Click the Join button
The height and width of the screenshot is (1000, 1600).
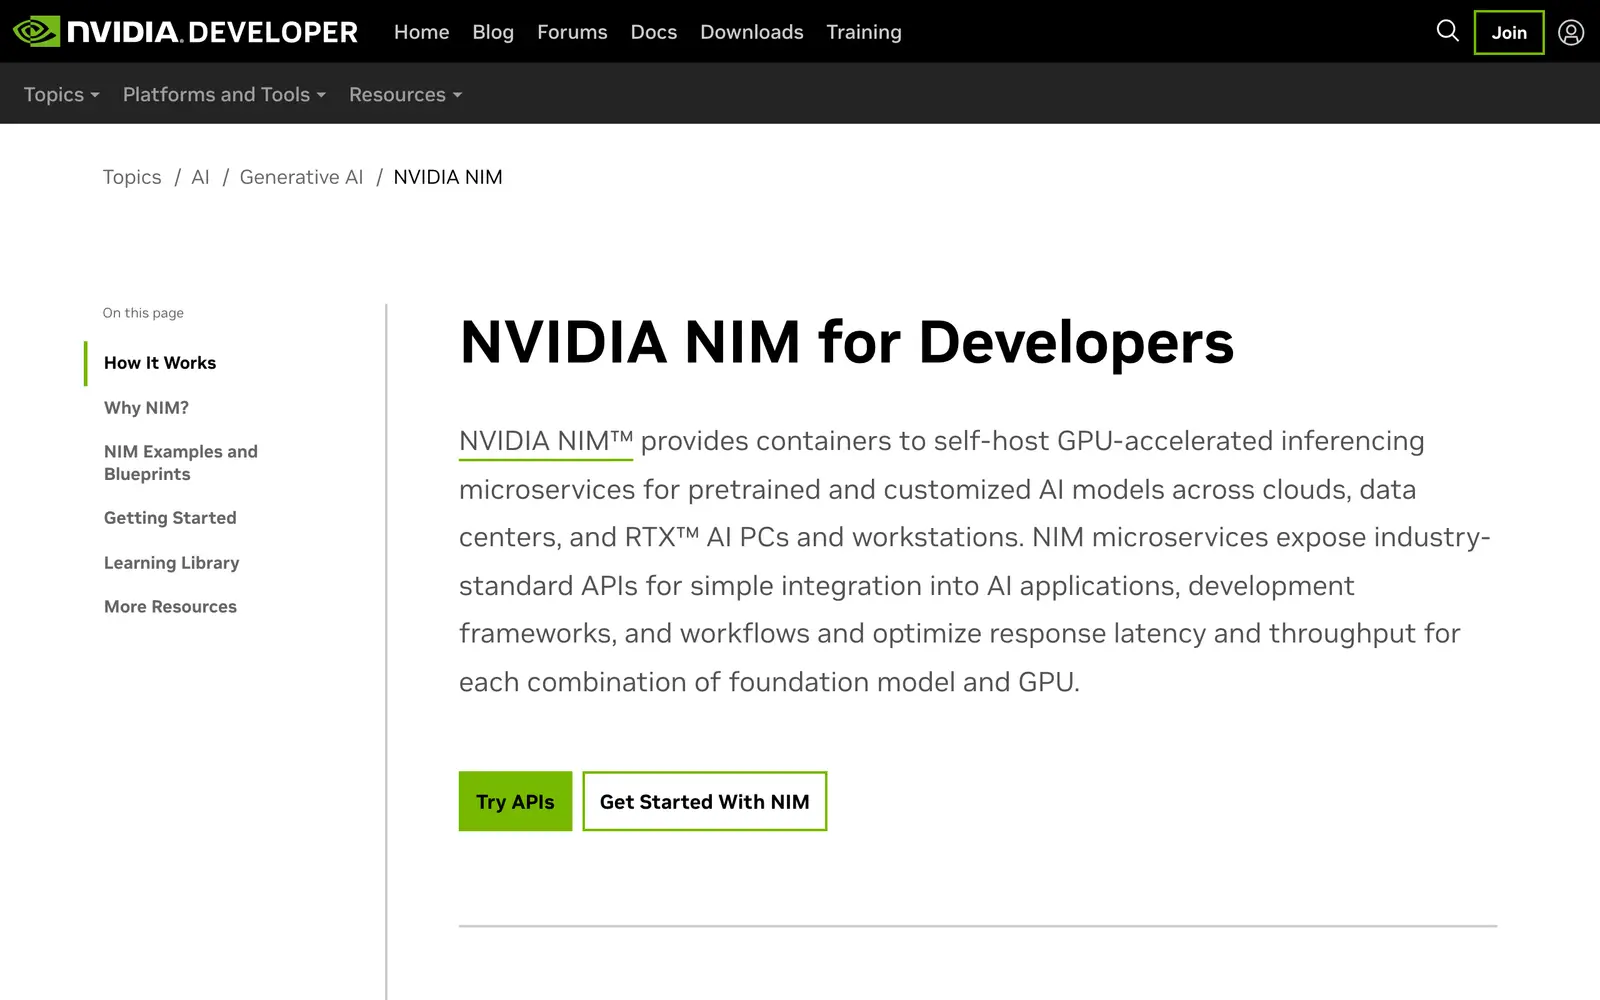(x=1509, y=32)
